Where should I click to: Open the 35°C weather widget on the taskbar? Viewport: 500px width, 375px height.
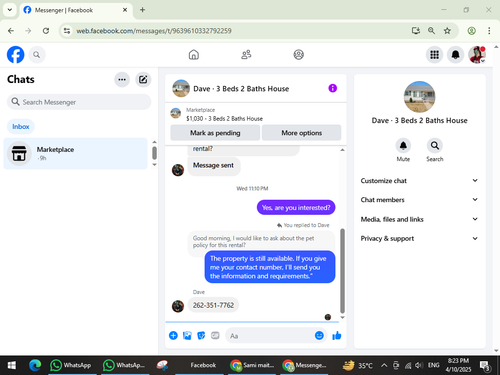pos(358,365)
